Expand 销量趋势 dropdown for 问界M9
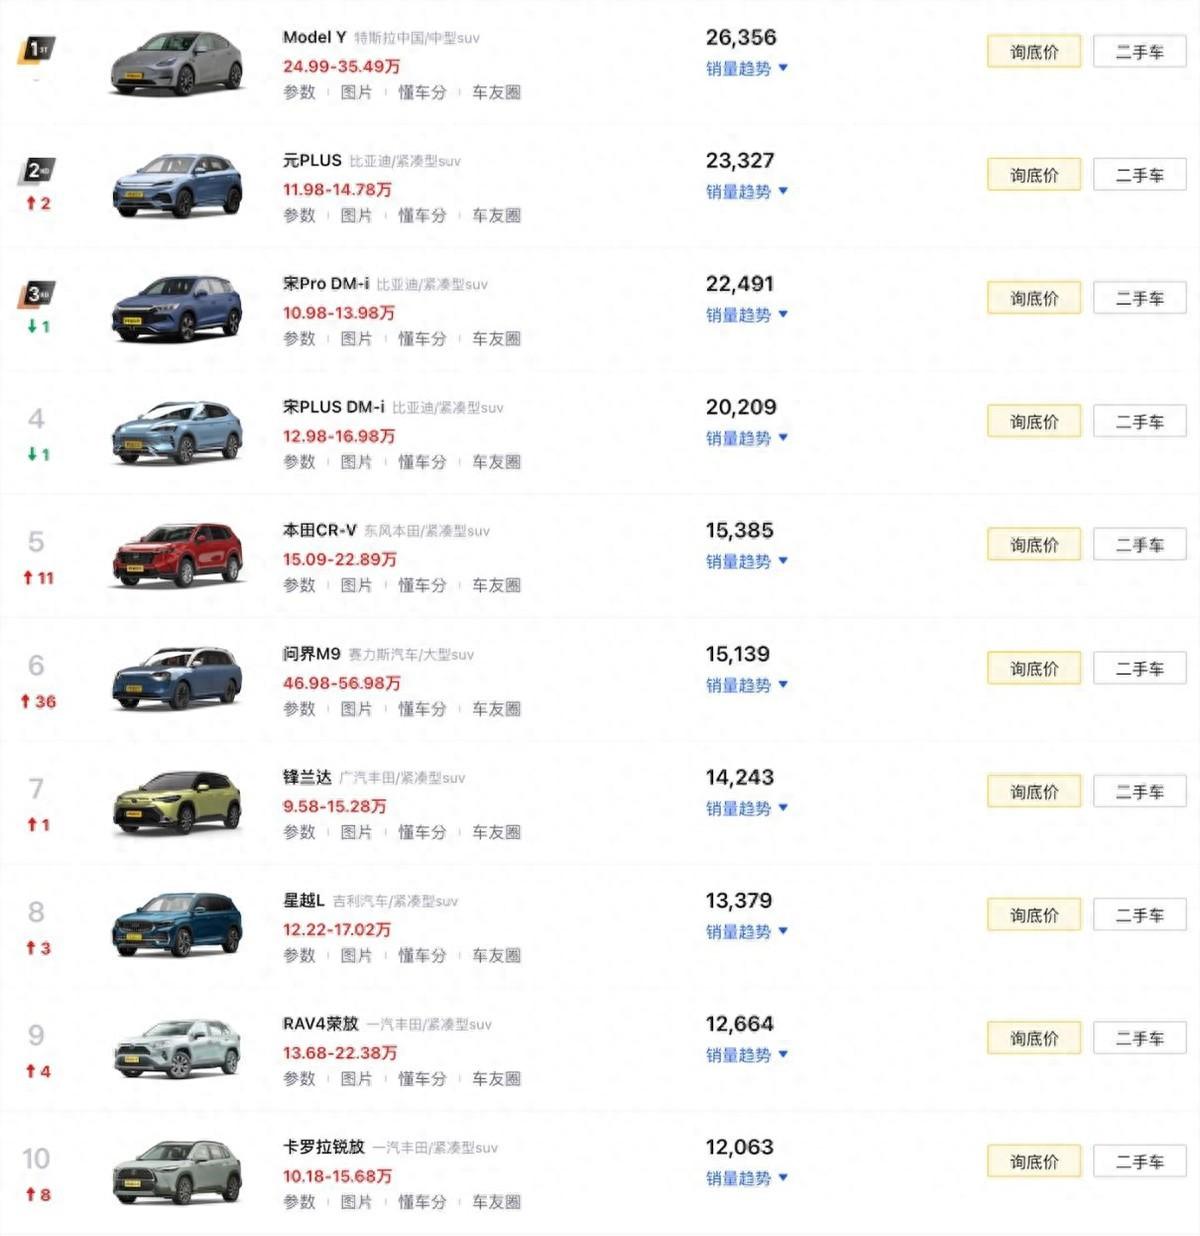This screenshot has width=1200, height=1236. (x=746, y=686)
